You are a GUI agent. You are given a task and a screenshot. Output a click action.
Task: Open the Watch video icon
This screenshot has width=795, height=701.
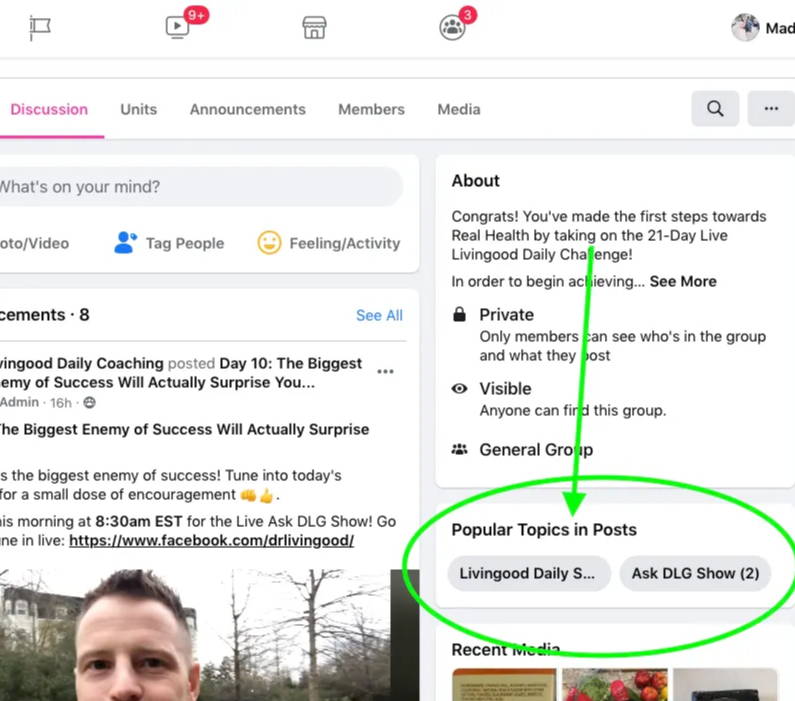177,26
